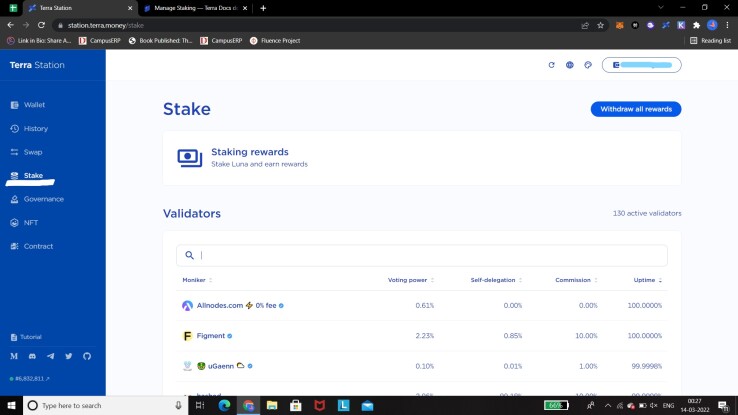Open Terra's Medium link icon

coord(14,356)
